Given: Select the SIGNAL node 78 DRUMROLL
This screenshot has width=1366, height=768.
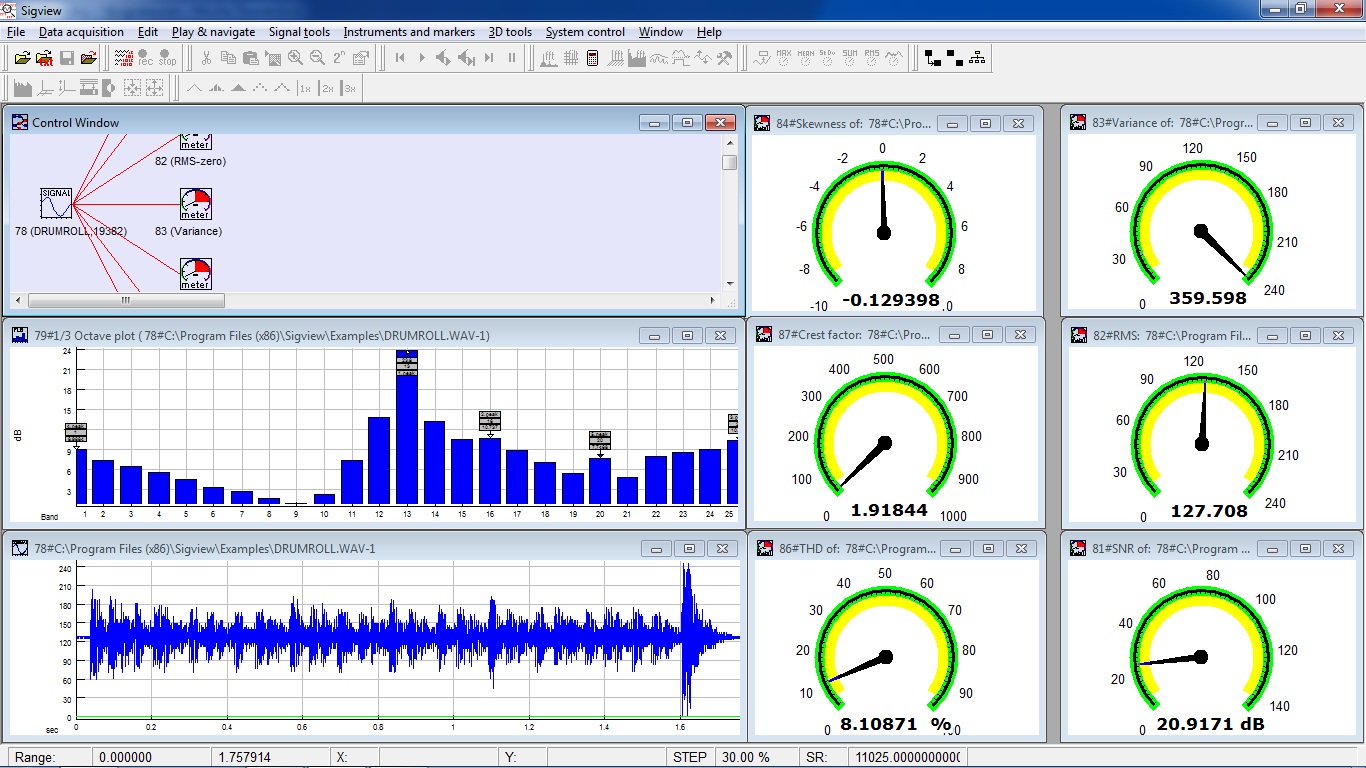Looking at the screenshot, I should tap(55, 202).
